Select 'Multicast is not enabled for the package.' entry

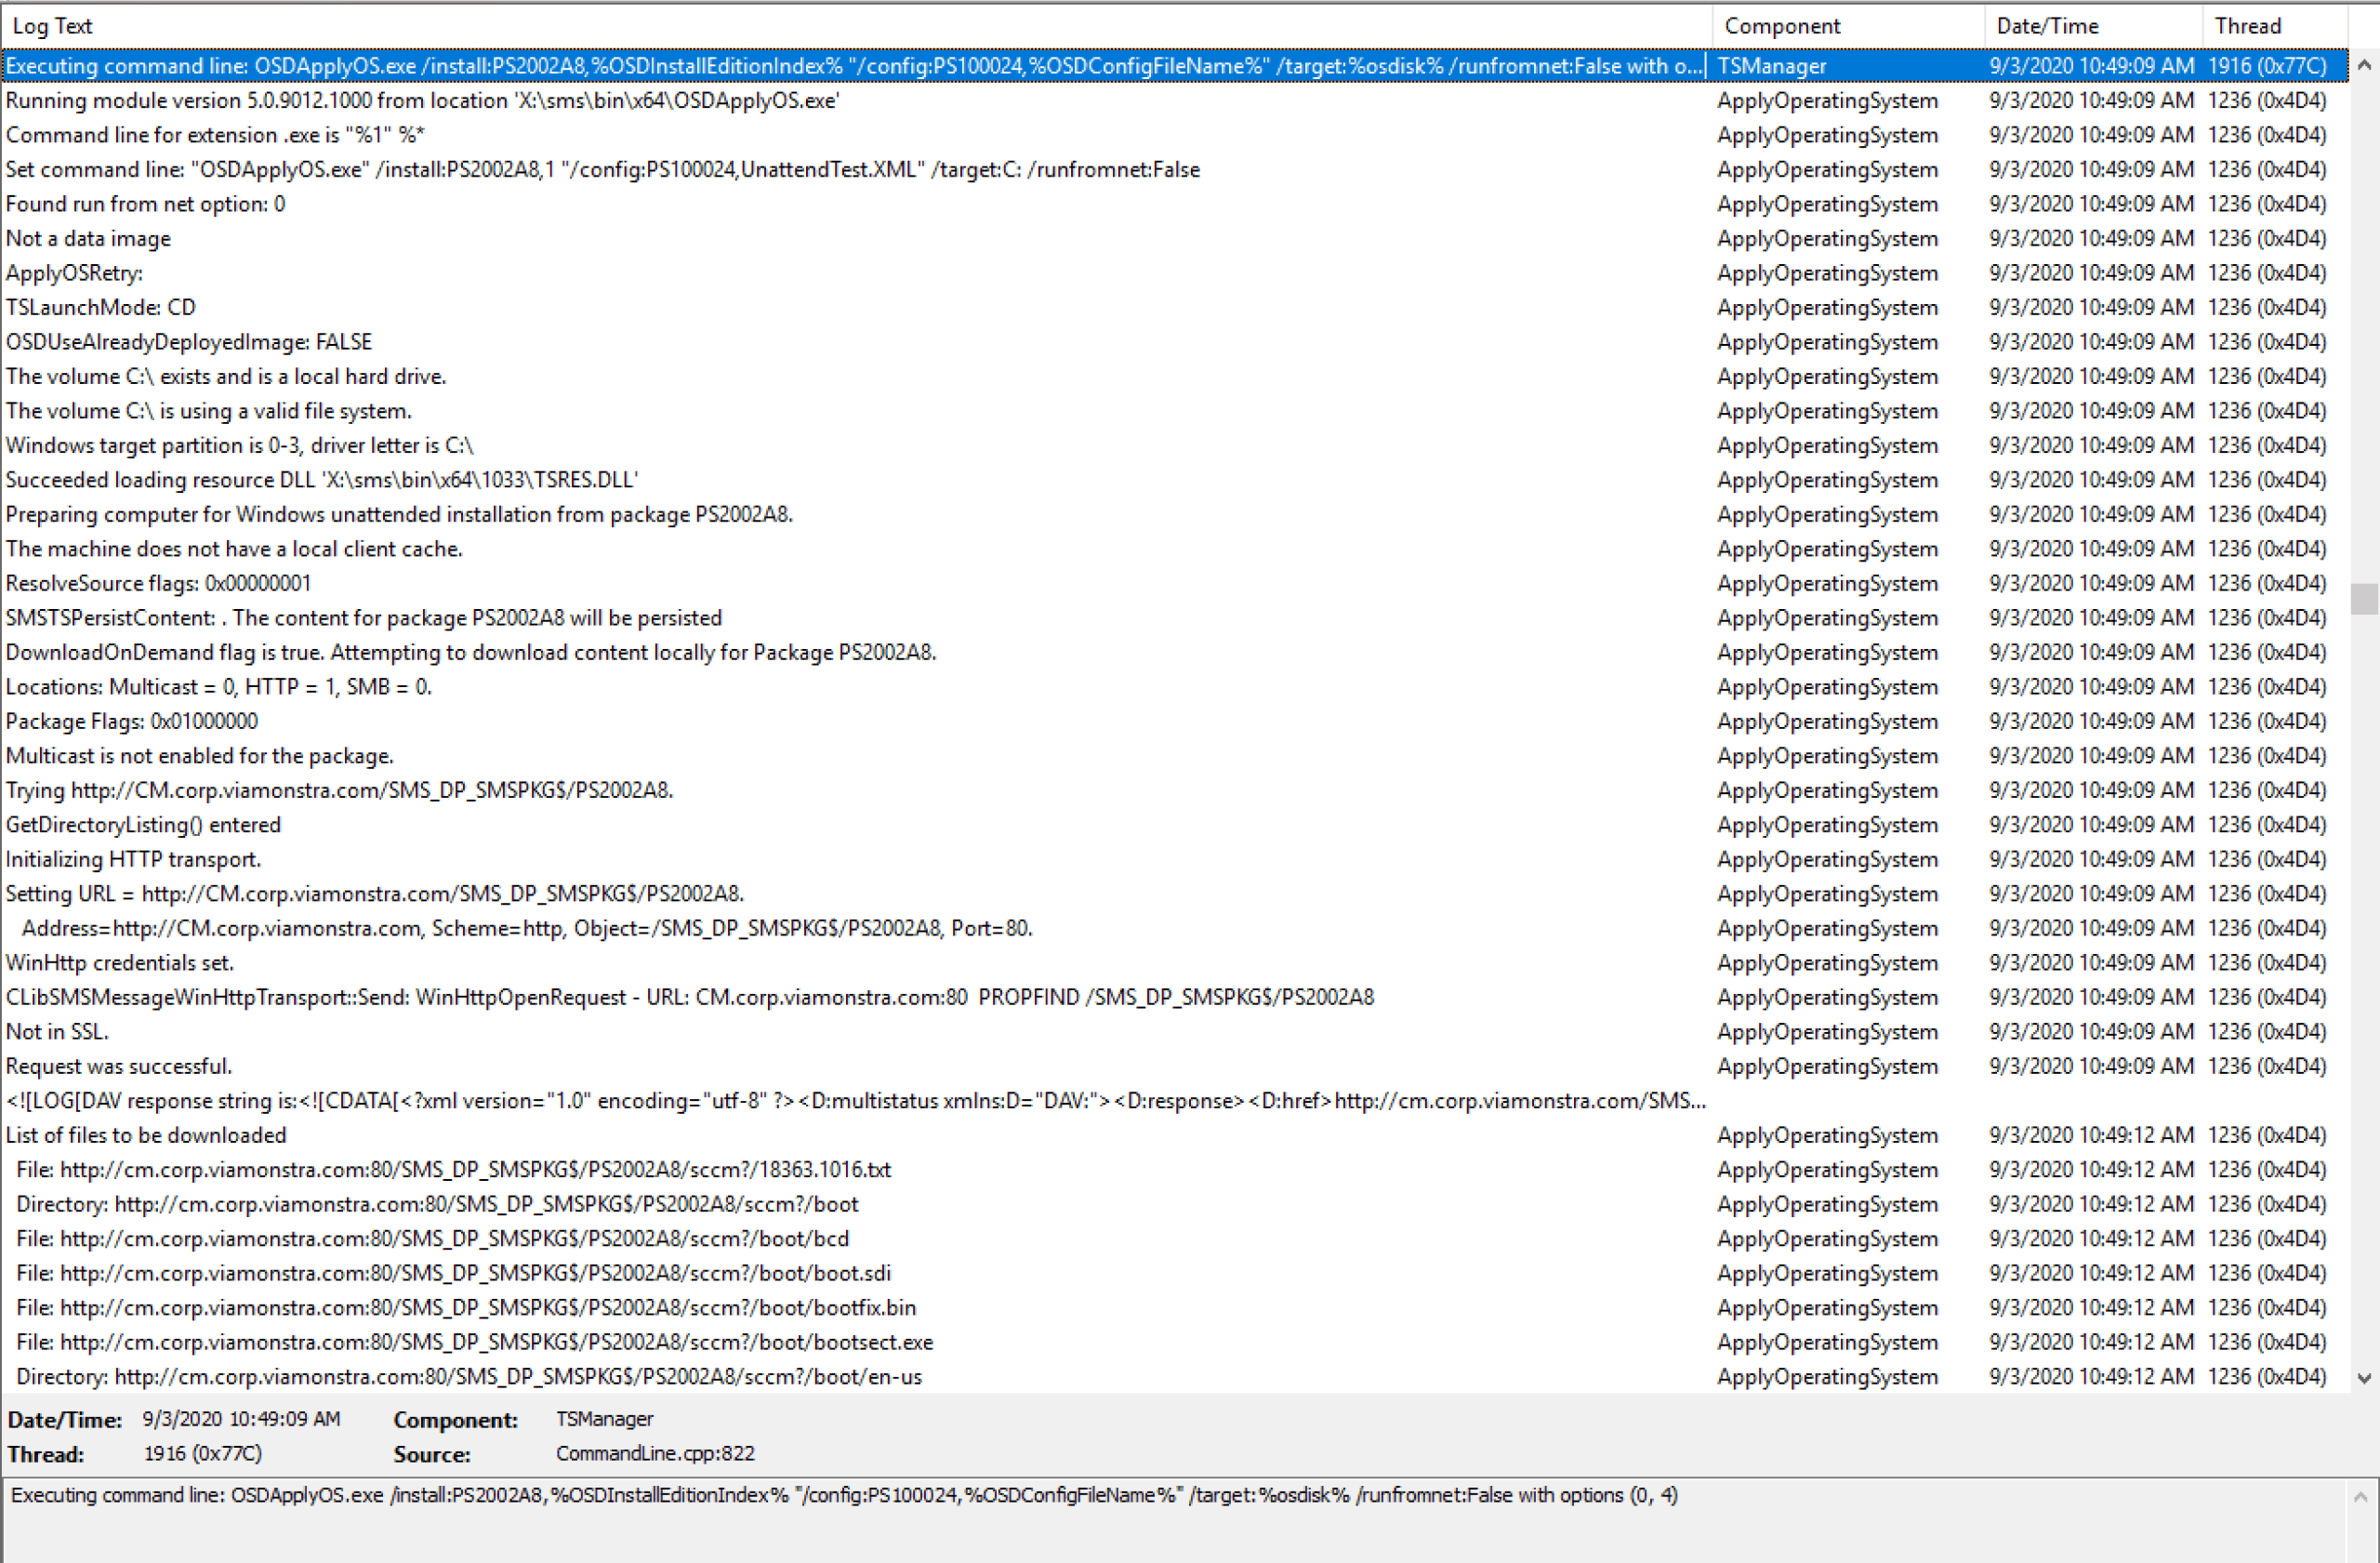click(199, 755)
